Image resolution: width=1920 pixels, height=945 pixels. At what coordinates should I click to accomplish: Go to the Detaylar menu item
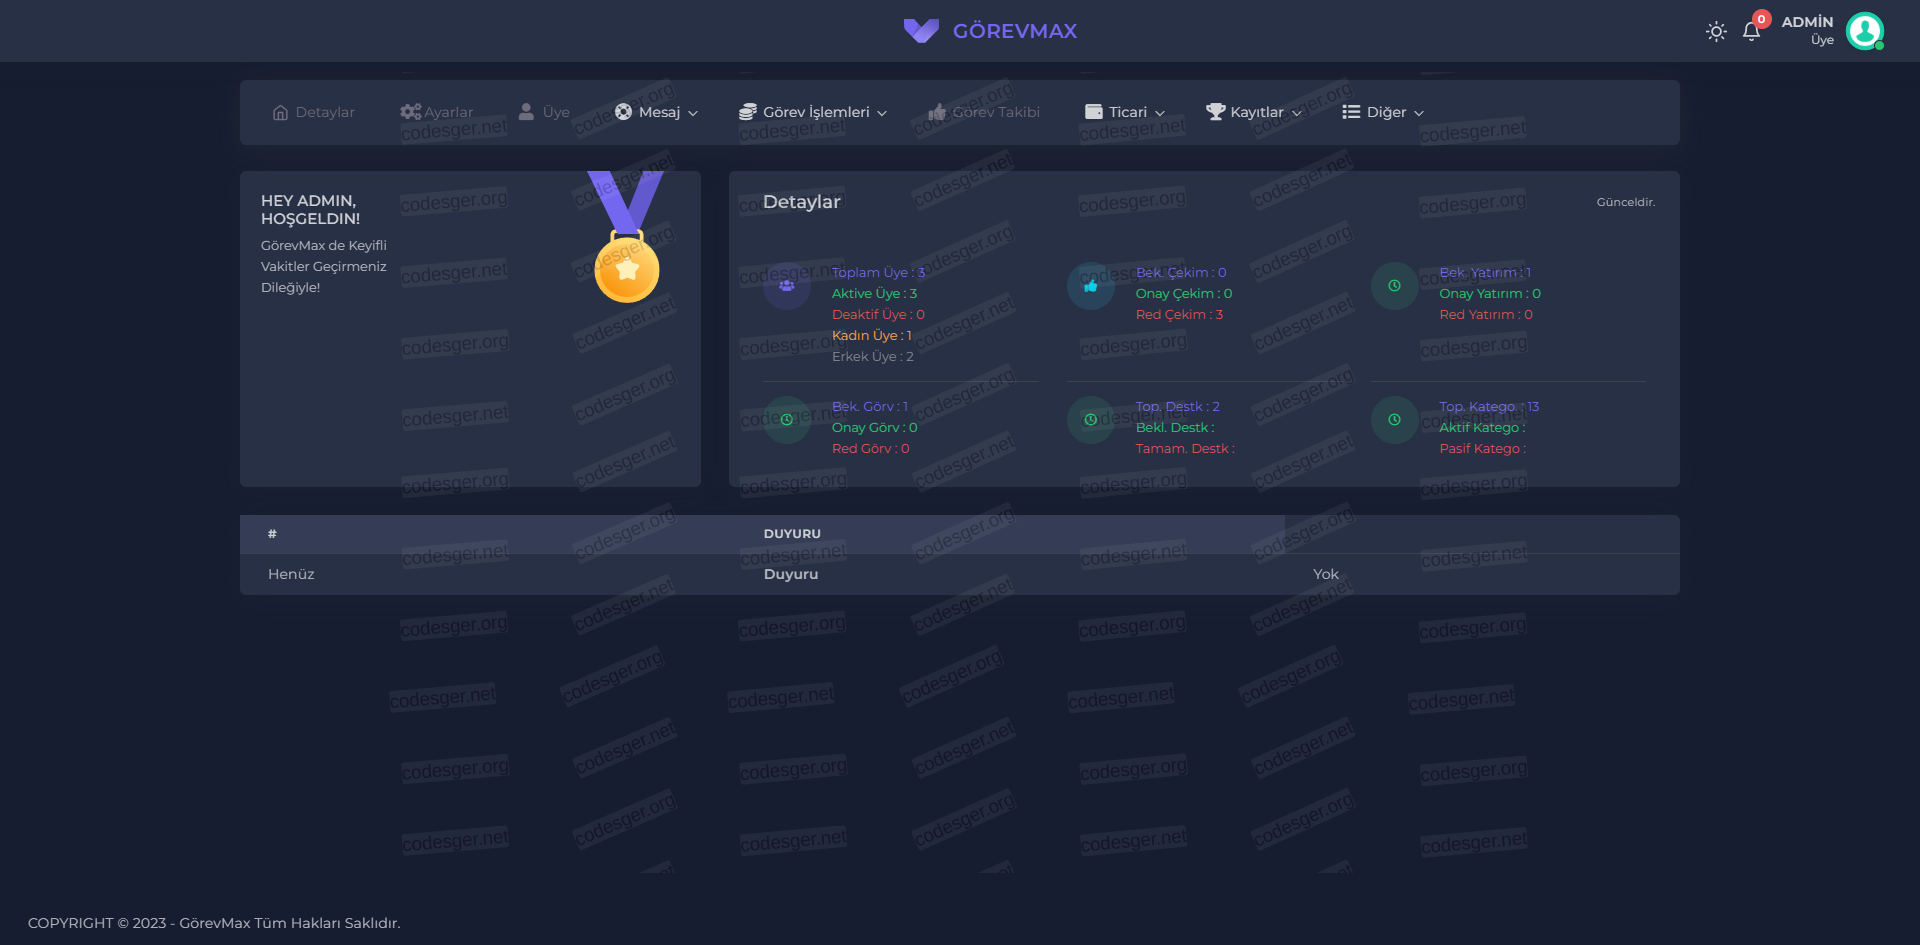point(314,112)
